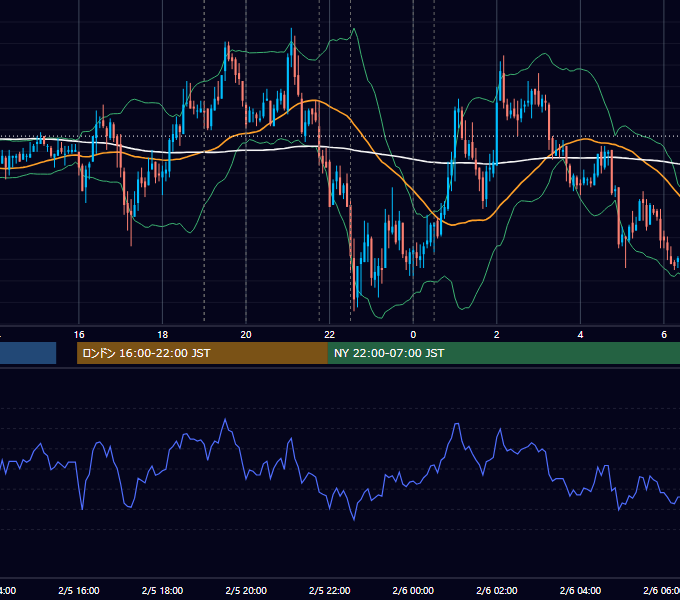Select the 0 hour label on the upper axis
680x600 pixels.
tap(413, 335)
